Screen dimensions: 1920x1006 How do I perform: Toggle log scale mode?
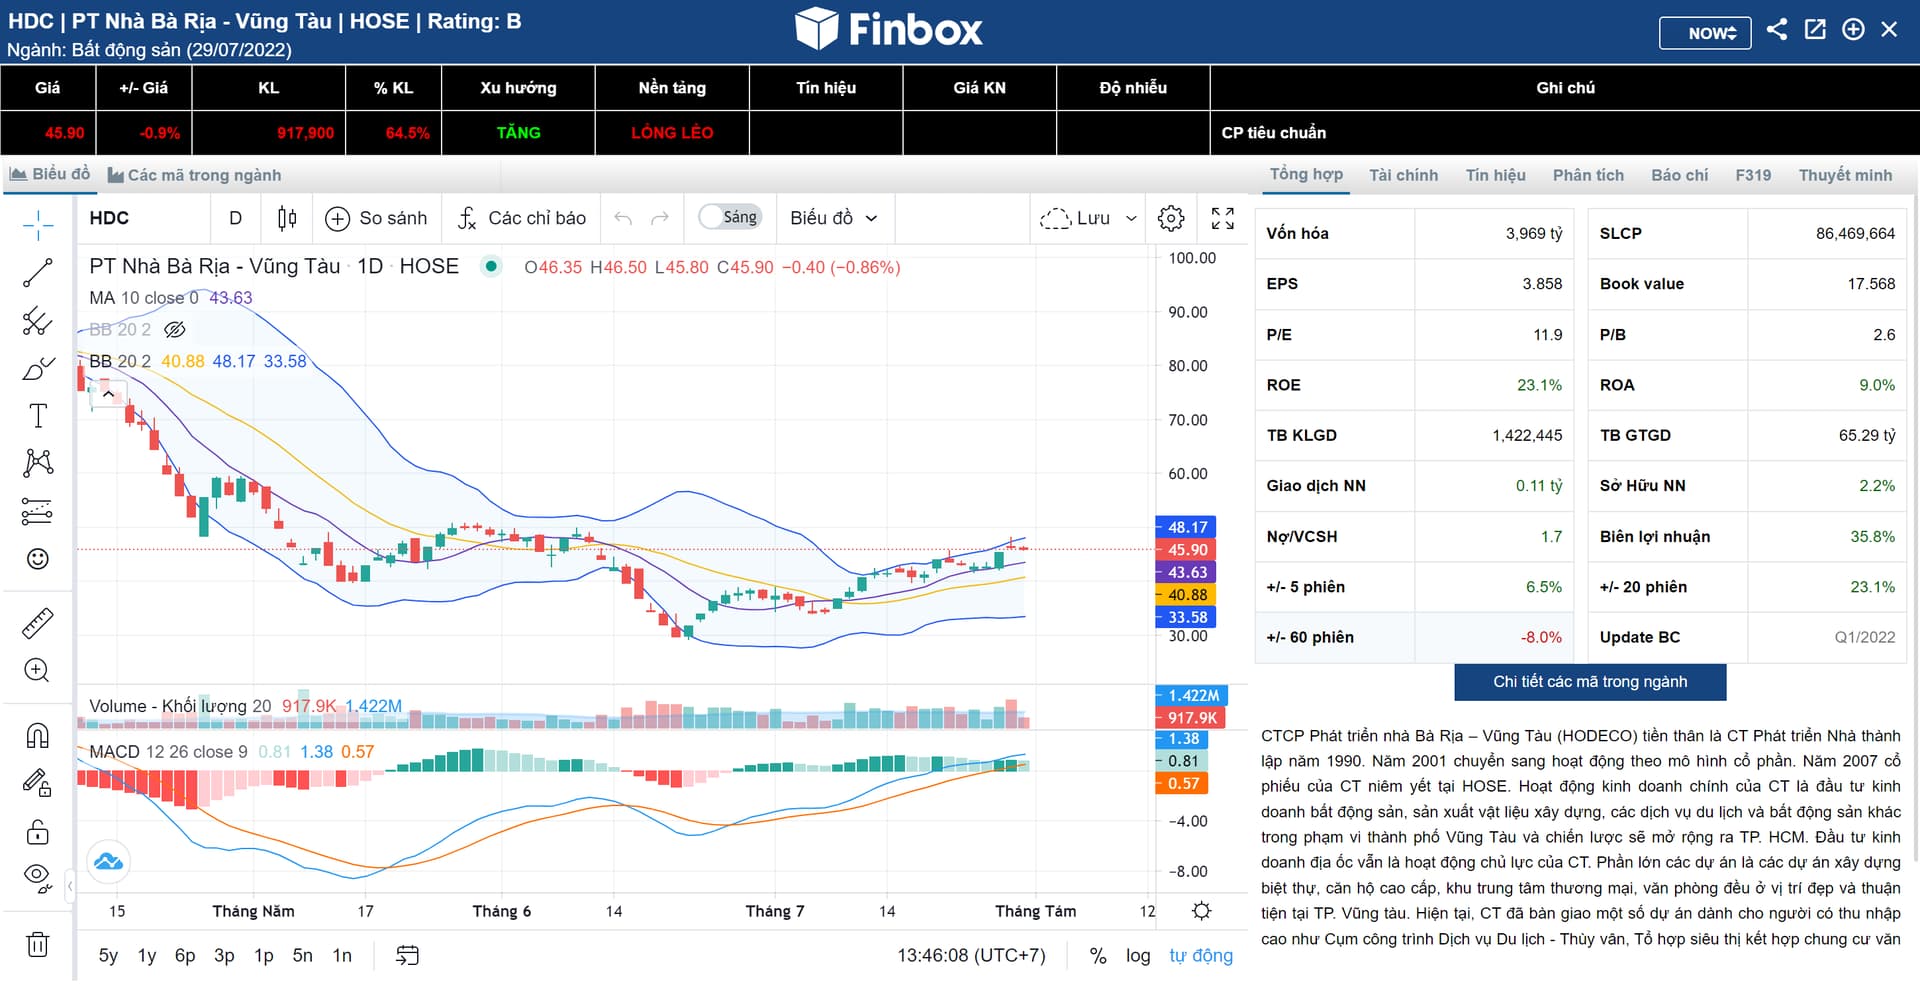(1138, 956)
